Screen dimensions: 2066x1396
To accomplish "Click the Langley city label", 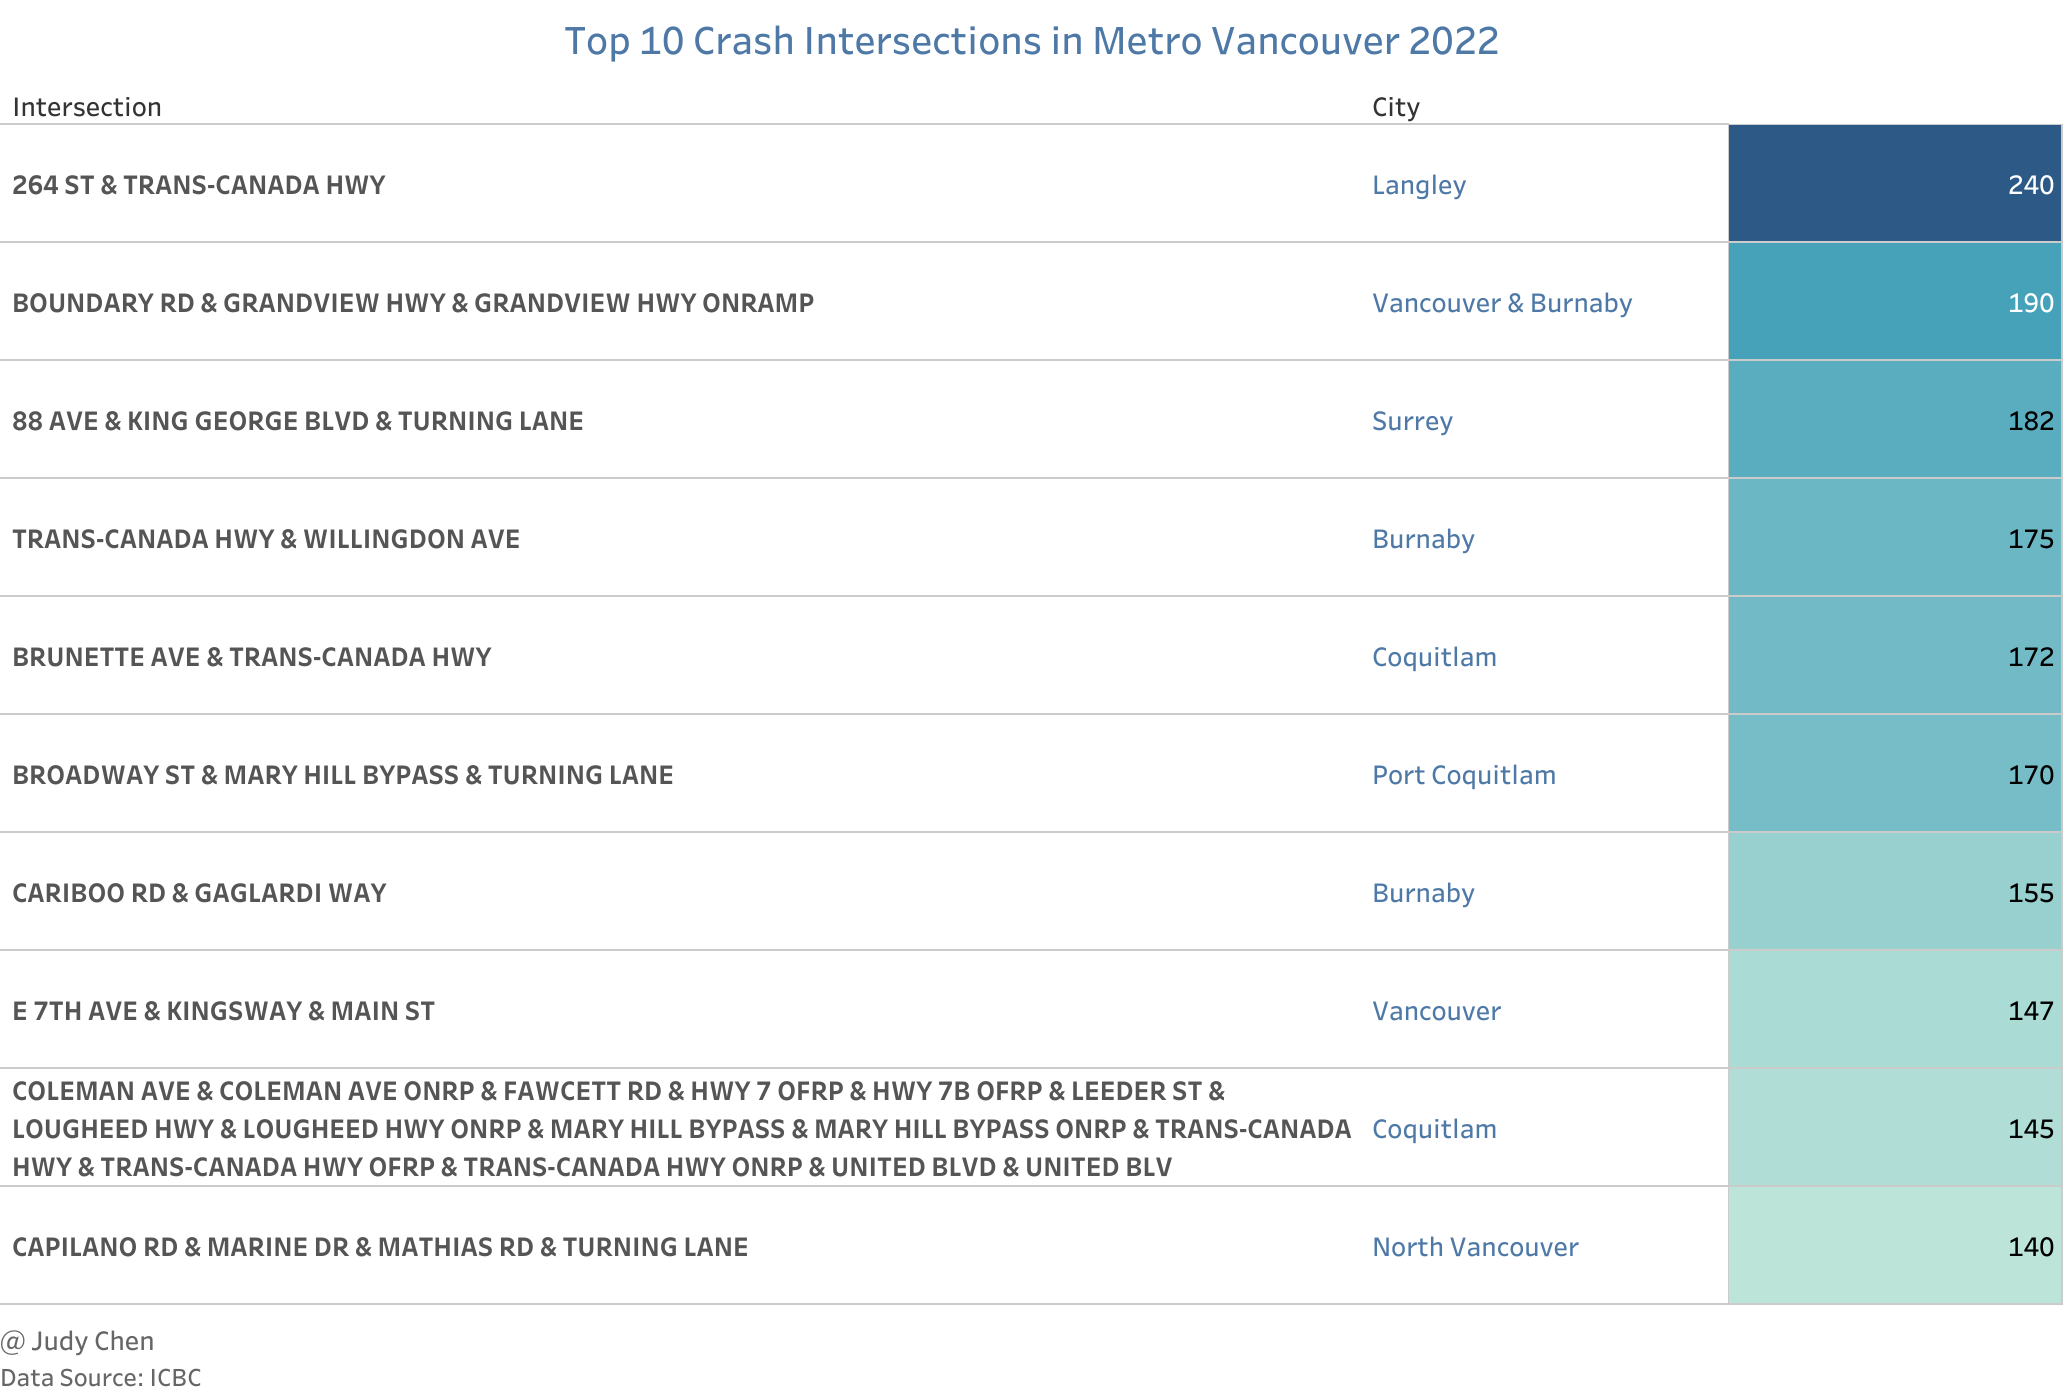I will (x=1418, y=185).
